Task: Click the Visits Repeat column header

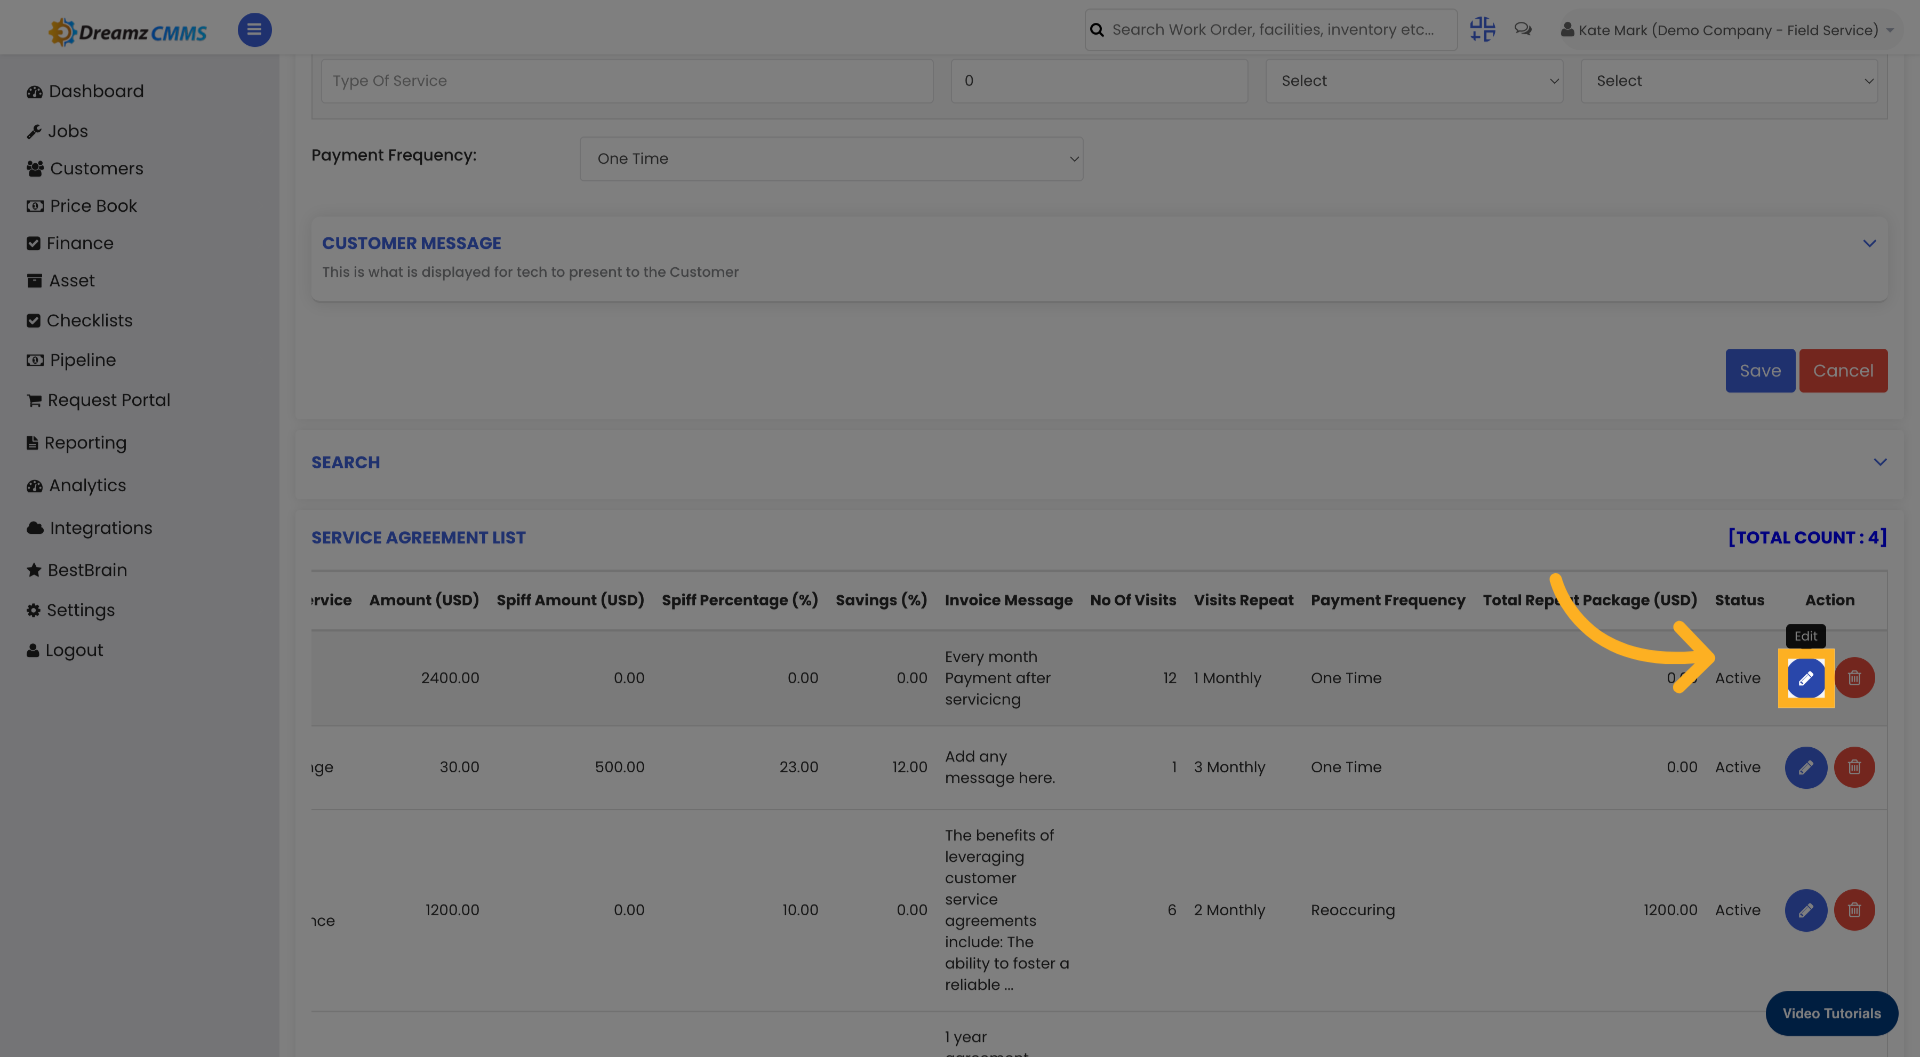Action: point(1243,600)
